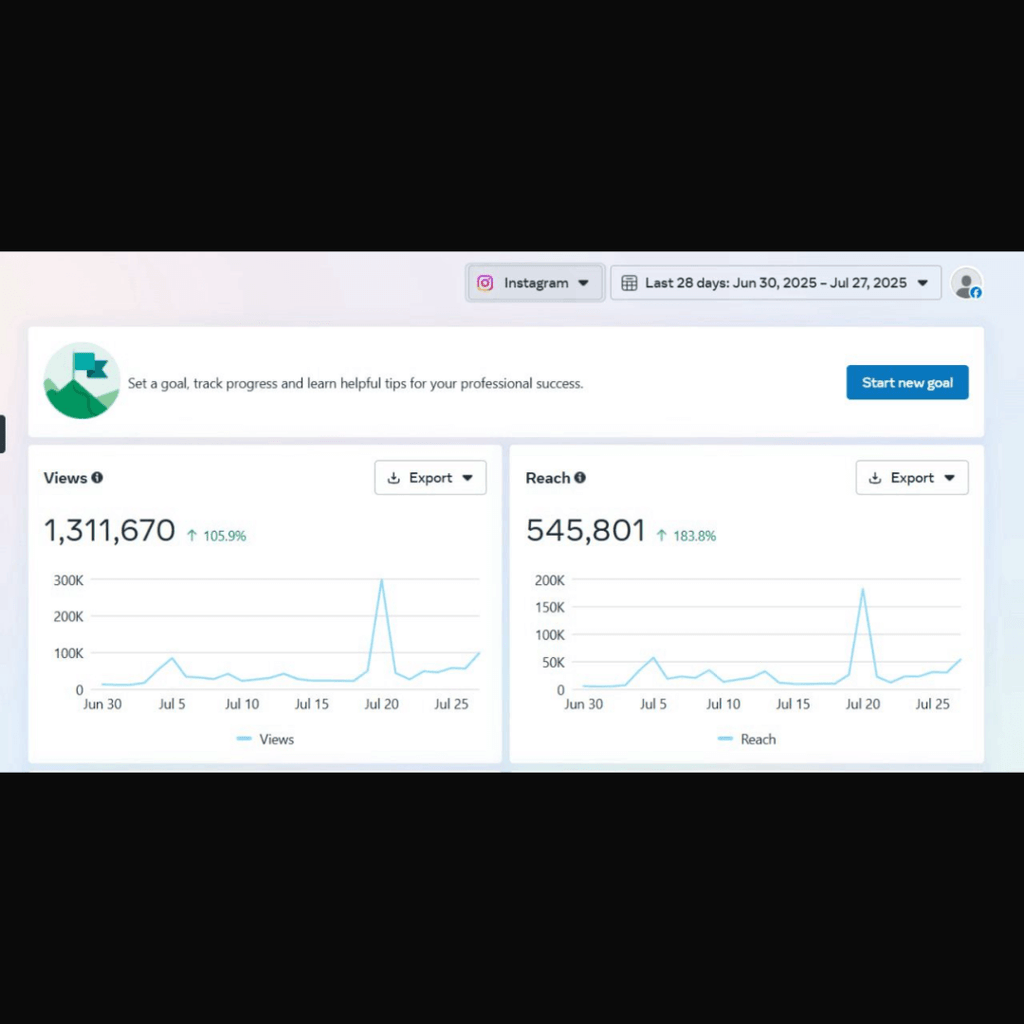
Task: Toggle the Reach legend below the chart
Action: click(746, 739)
